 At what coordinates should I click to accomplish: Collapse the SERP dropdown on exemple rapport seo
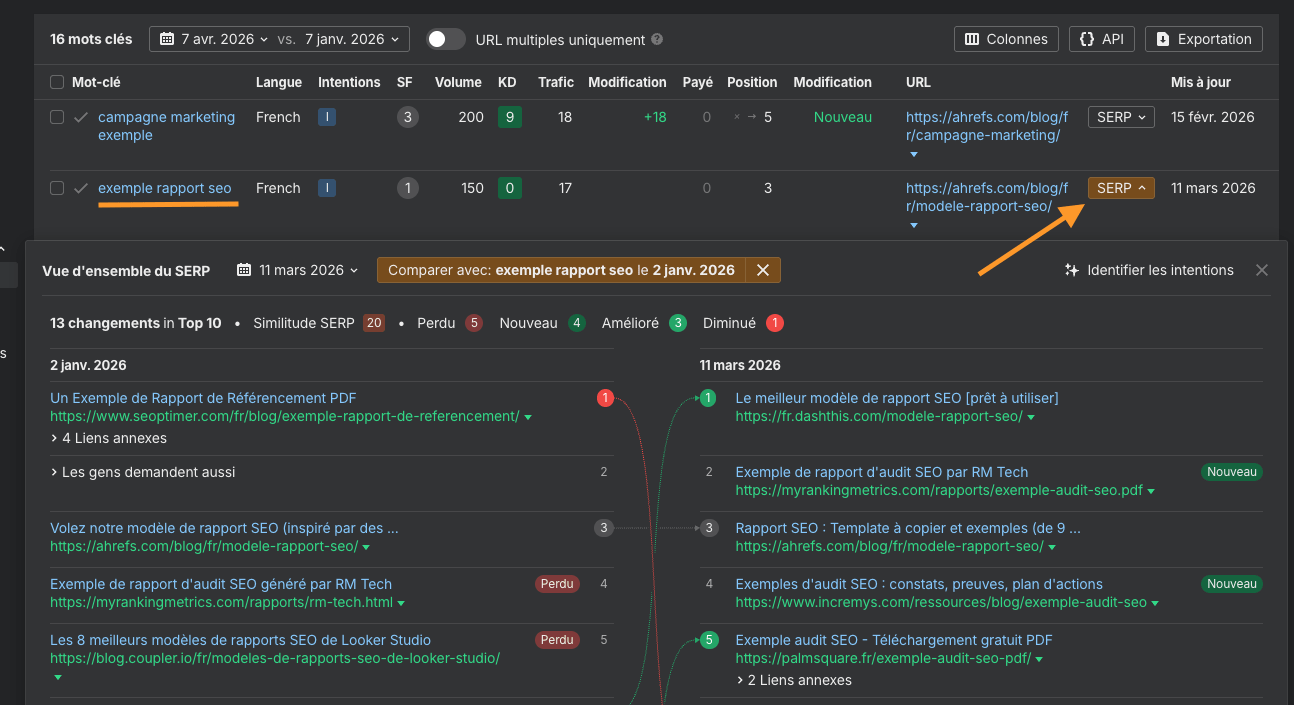(1120, 188)
